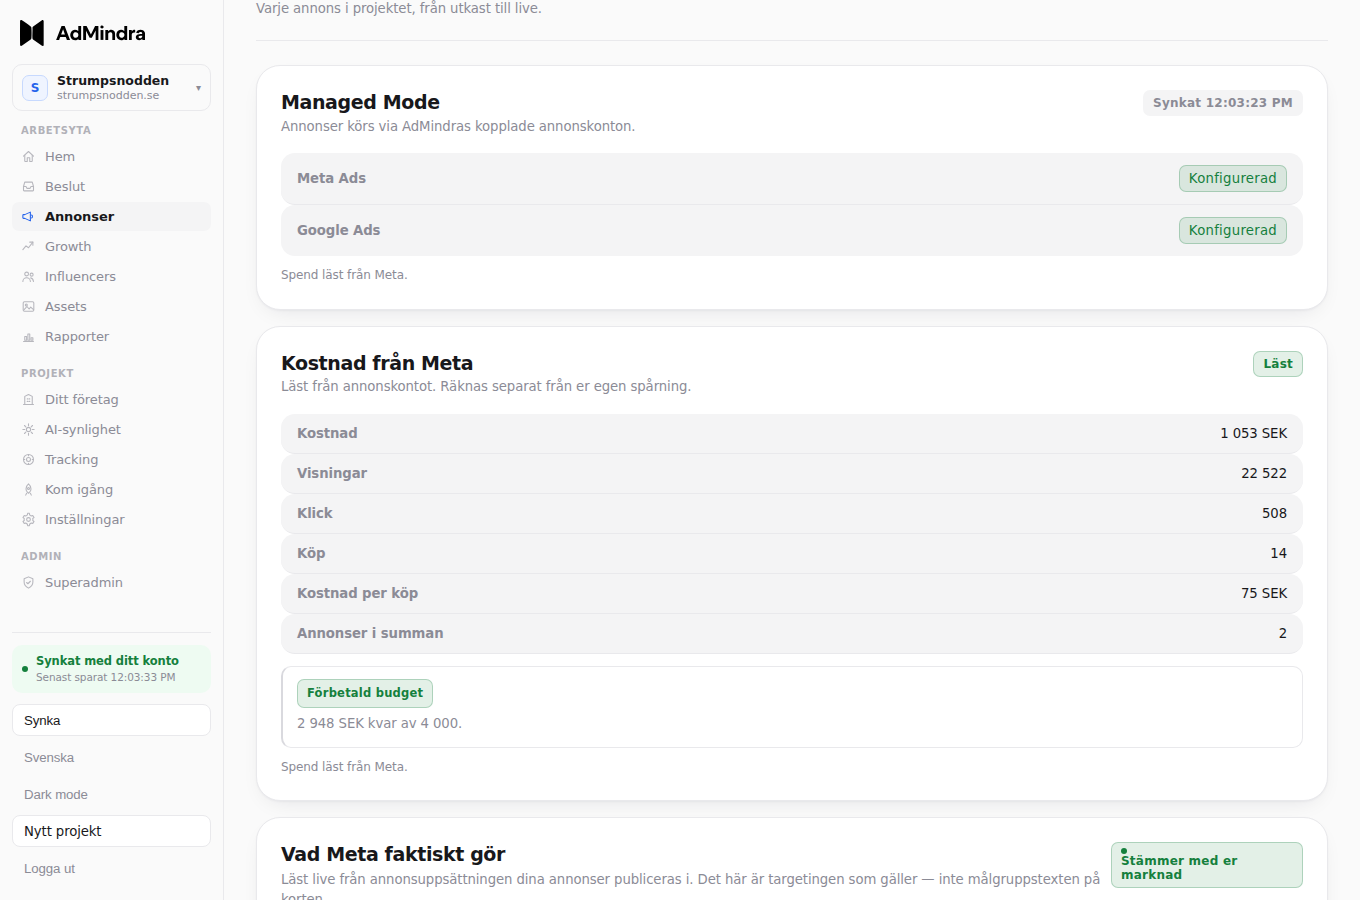Click the Meta Ads row label

[331, 178]
